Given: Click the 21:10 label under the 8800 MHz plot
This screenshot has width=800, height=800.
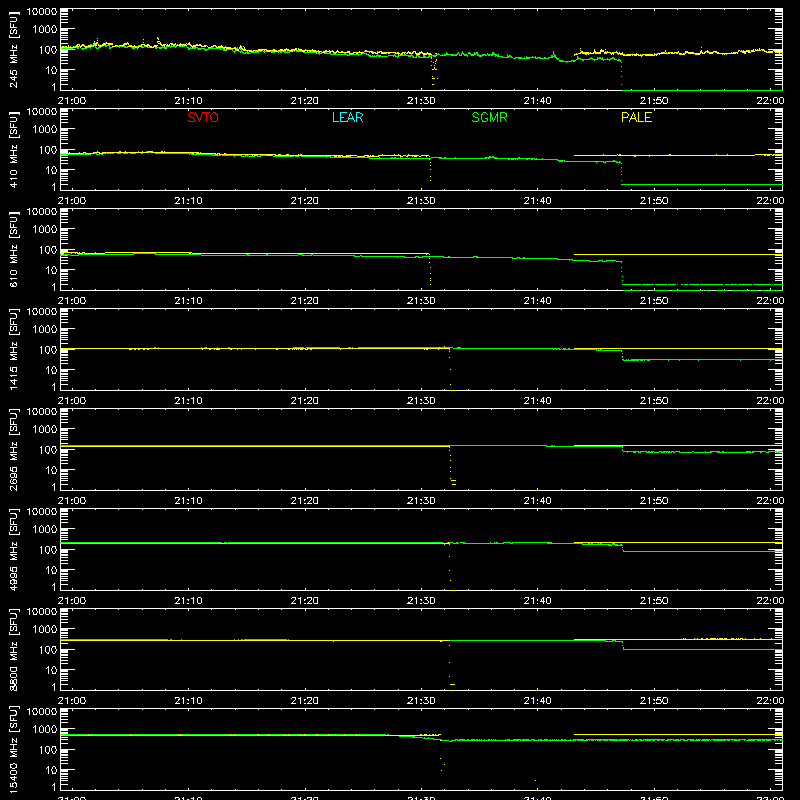Looking at the screenshot, I should click(x=188, y=701).
